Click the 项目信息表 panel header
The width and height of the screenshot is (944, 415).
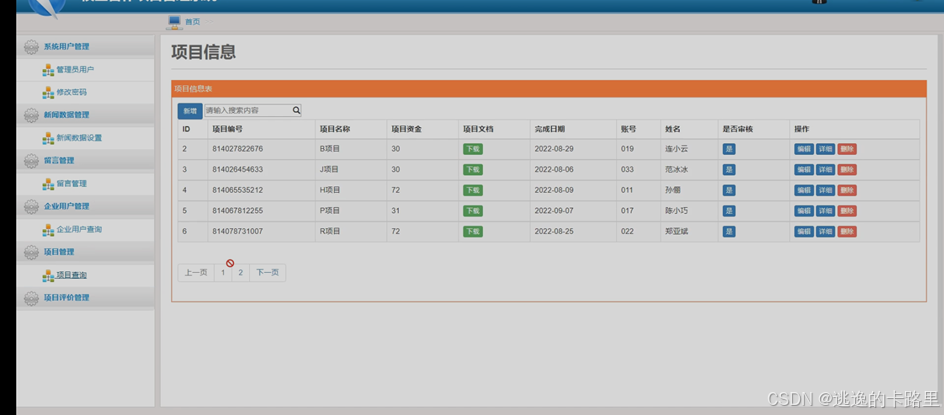click(x=548, y=89)
